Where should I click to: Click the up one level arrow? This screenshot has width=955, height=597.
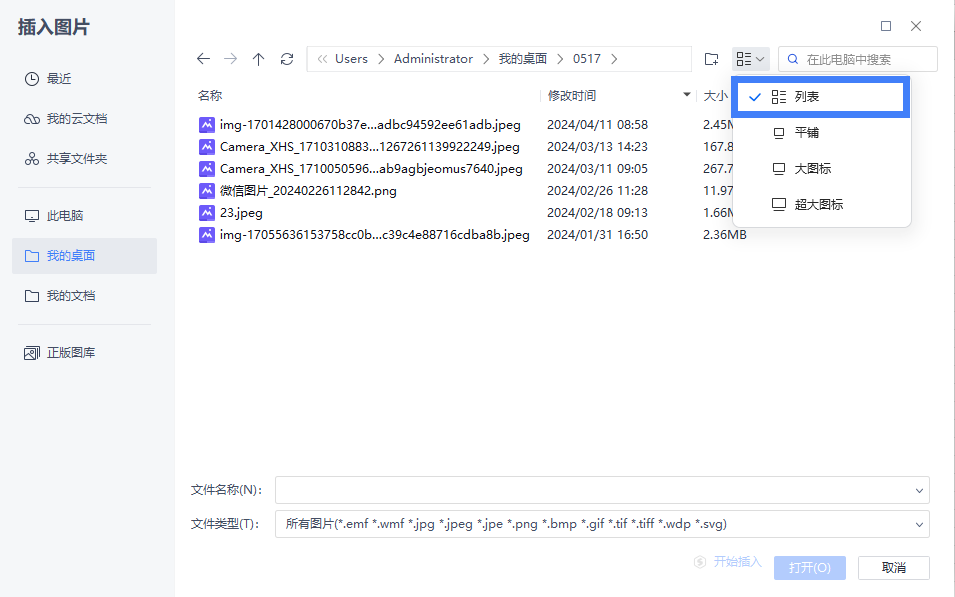click(258, 59)
